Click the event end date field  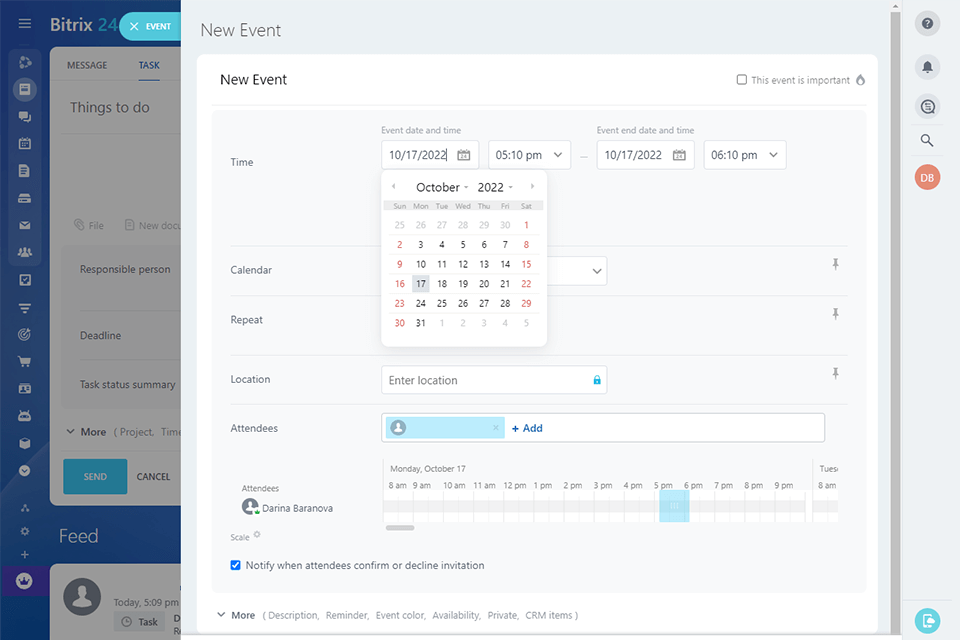tap(645, 155)
